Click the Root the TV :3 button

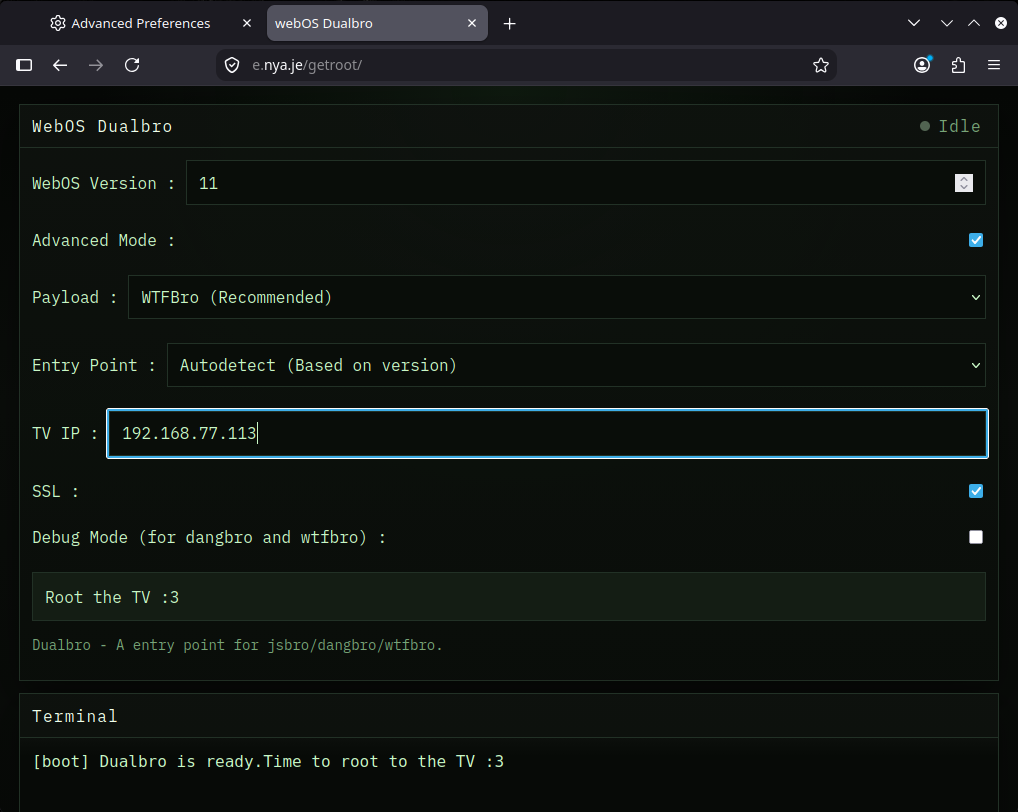pyautogui.click(x=509, y=597)
